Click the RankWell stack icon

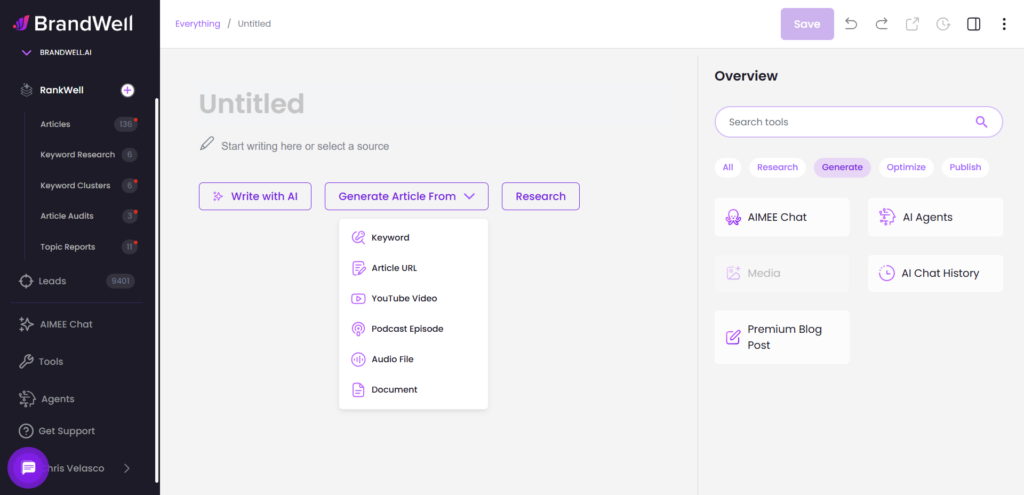26,90
